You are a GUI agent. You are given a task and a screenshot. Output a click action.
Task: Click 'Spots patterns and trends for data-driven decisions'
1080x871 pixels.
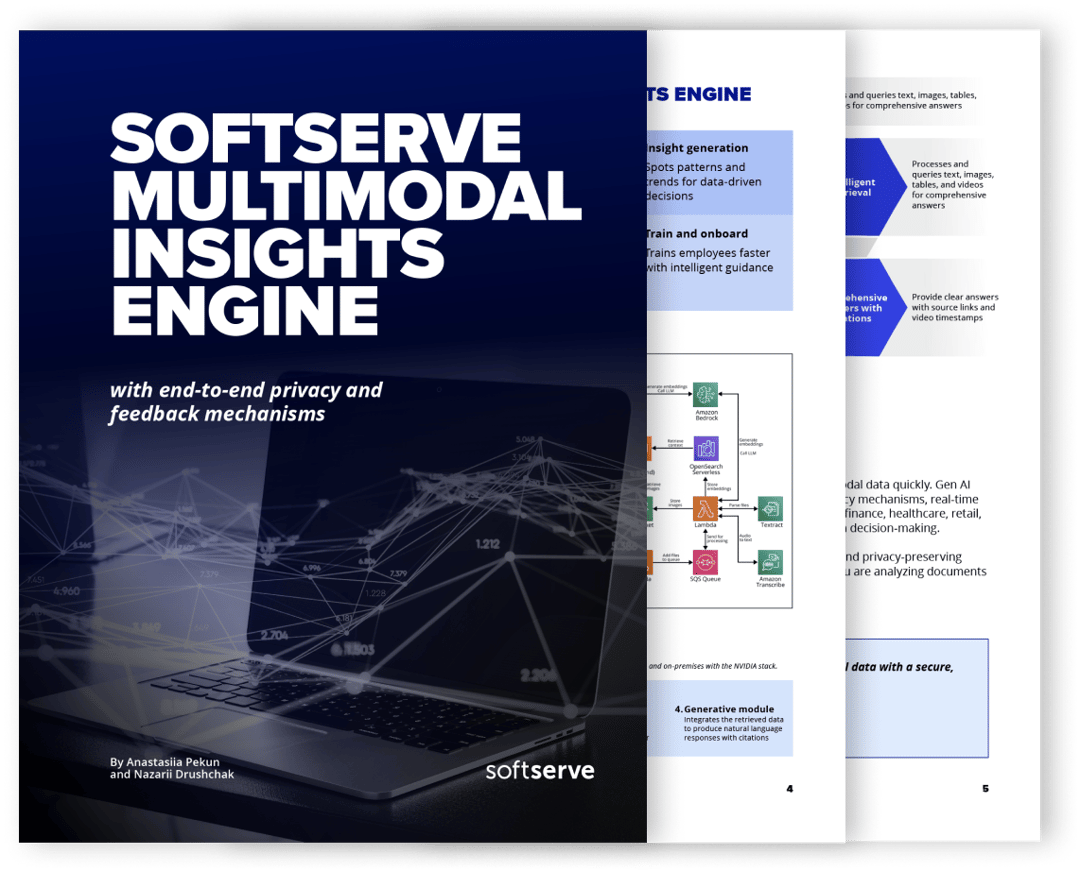click(x=704, y=182)
